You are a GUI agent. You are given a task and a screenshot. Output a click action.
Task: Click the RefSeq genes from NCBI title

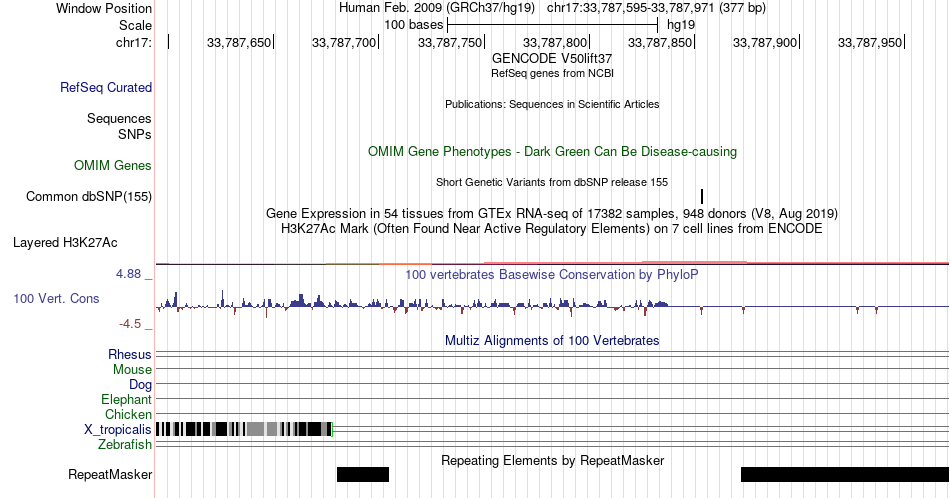coord(552,73)
